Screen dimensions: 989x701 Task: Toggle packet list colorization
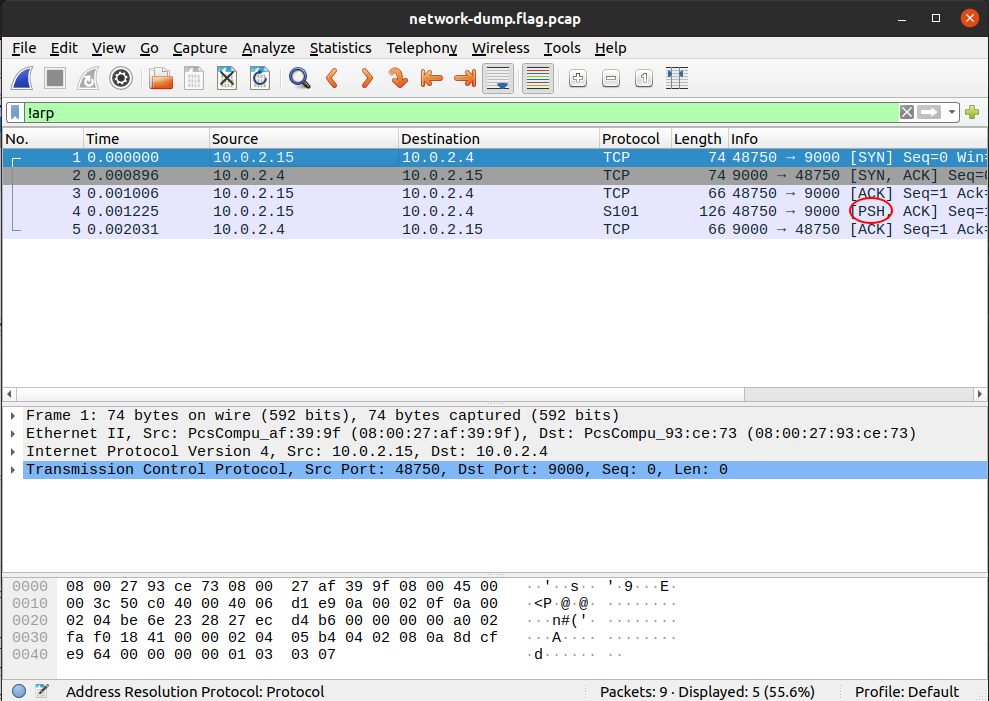click(x=538, y=78)
